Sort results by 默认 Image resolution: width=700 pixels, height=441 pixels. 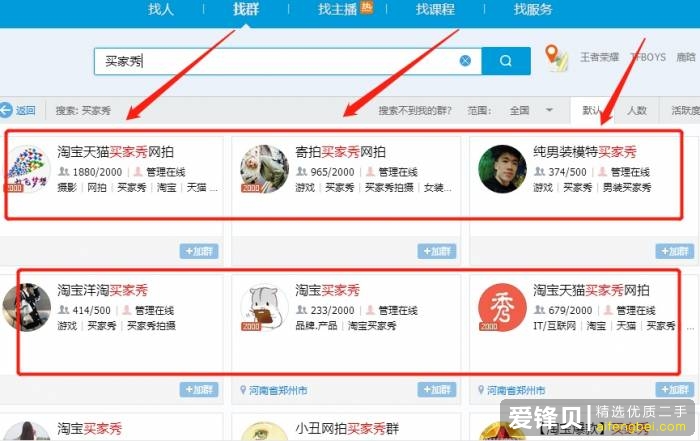click(x=592, y=110)
